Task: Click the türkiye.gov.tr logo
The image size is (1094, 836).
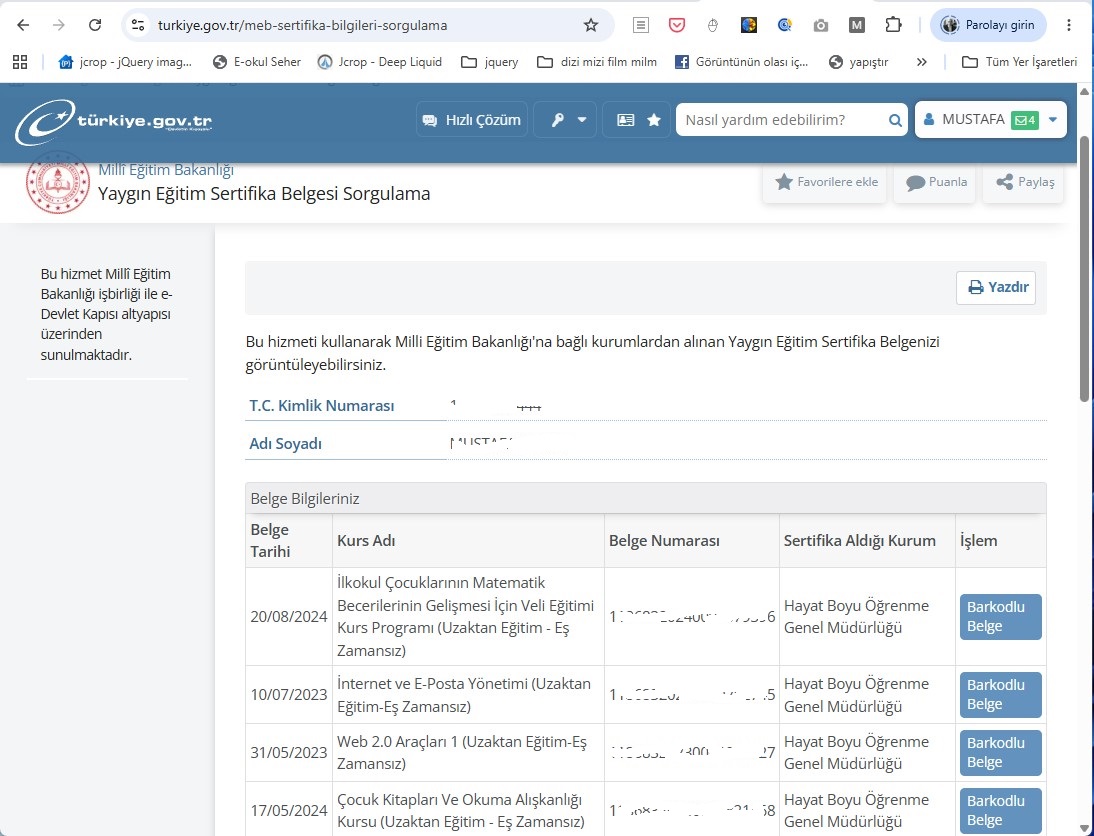Action: pyautogui.click(x=114, y=122)
